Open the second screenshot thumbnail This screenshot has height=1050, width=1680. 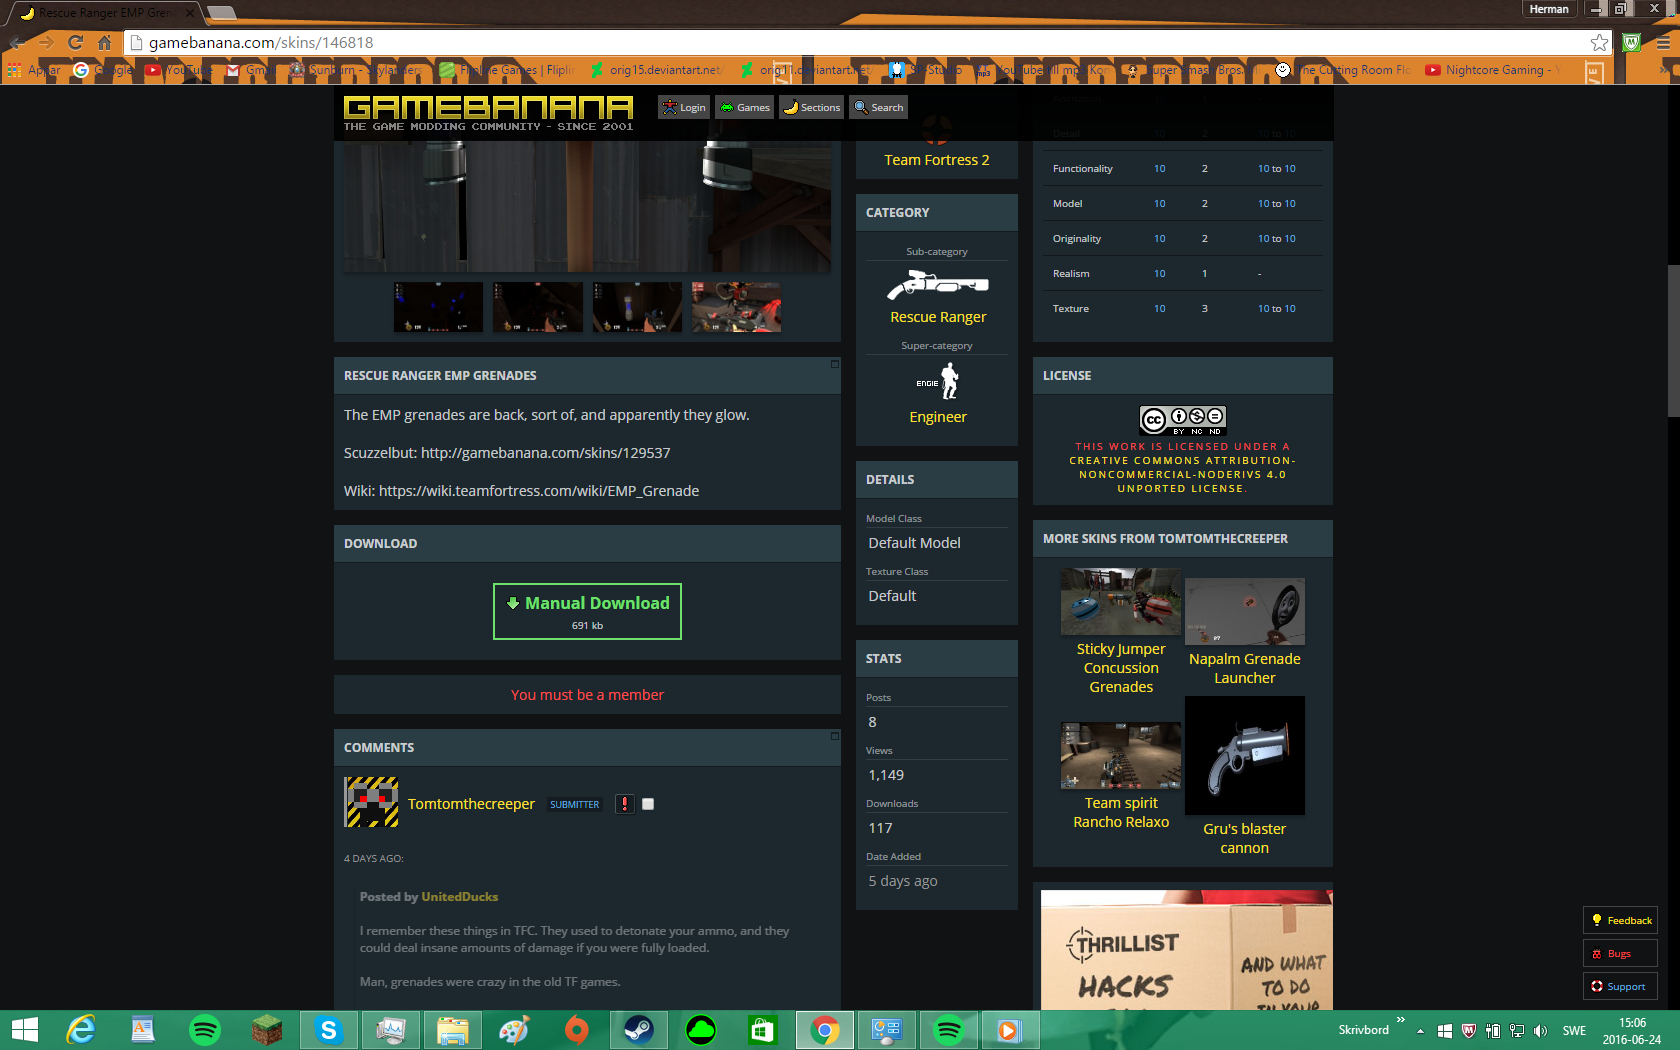point(538,307)
